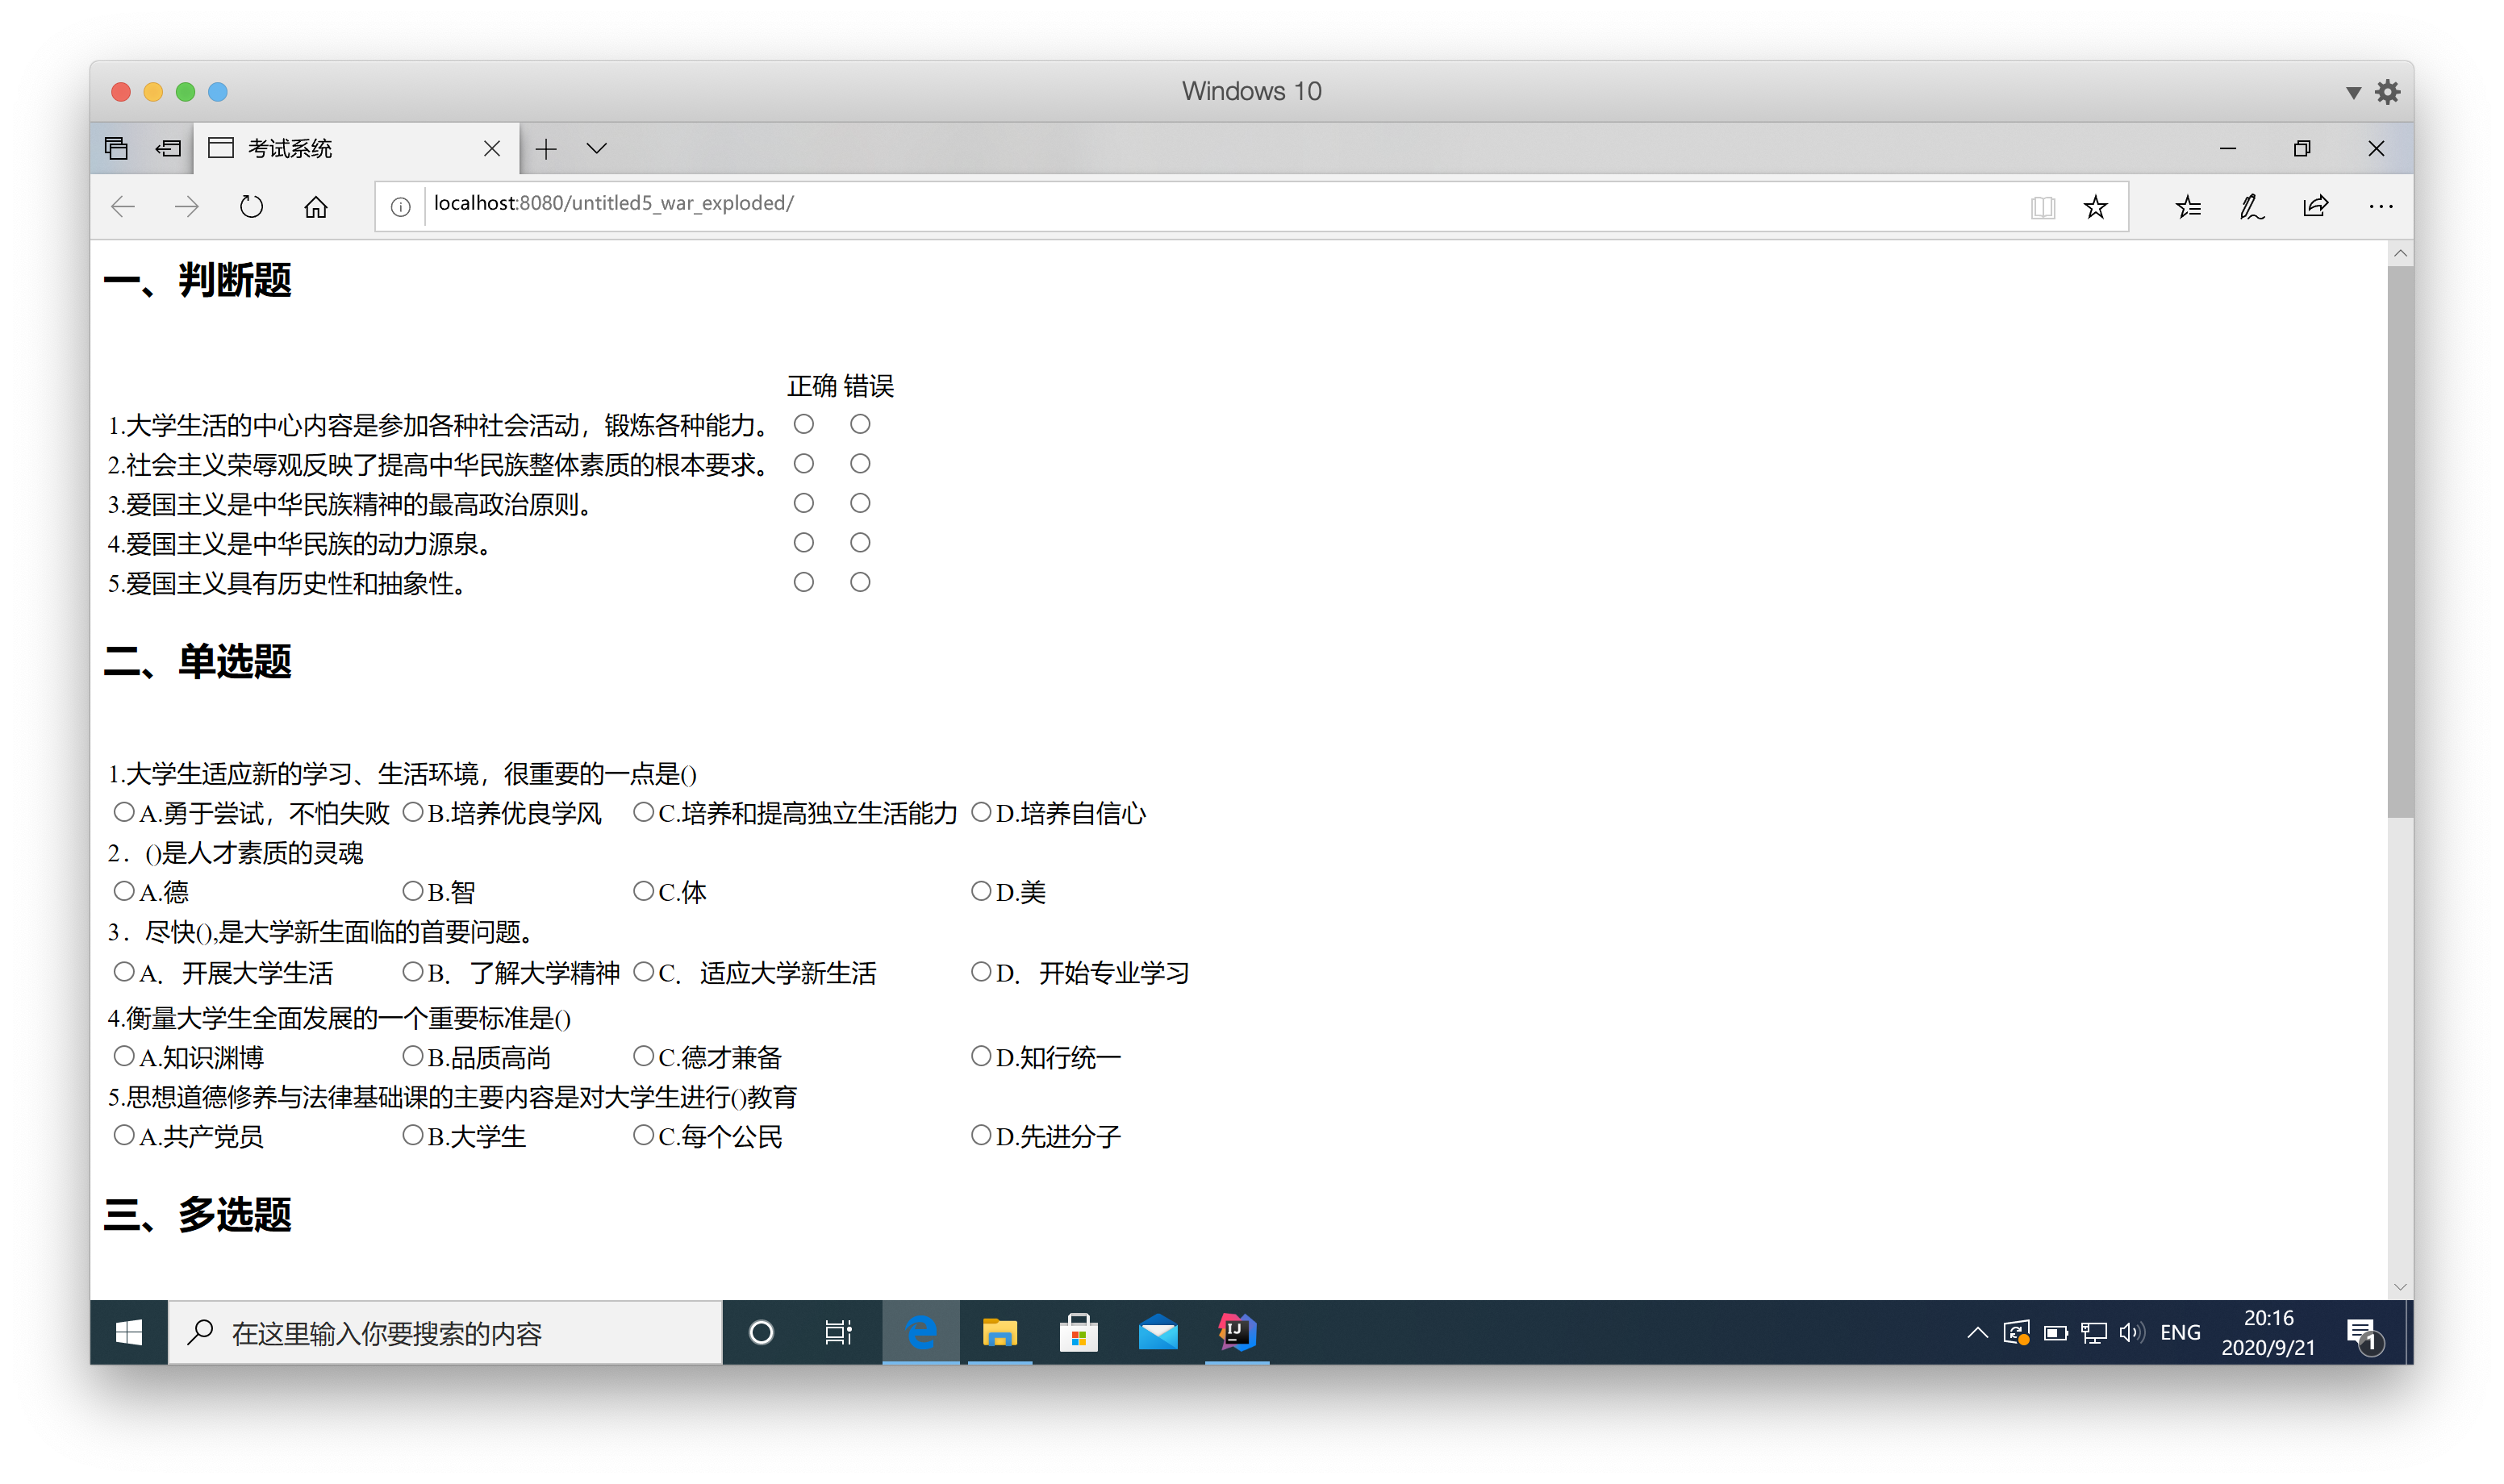The image size is (2504, 1484).
Task: Open the Favorites hub icon
Action: [2187, 207]
